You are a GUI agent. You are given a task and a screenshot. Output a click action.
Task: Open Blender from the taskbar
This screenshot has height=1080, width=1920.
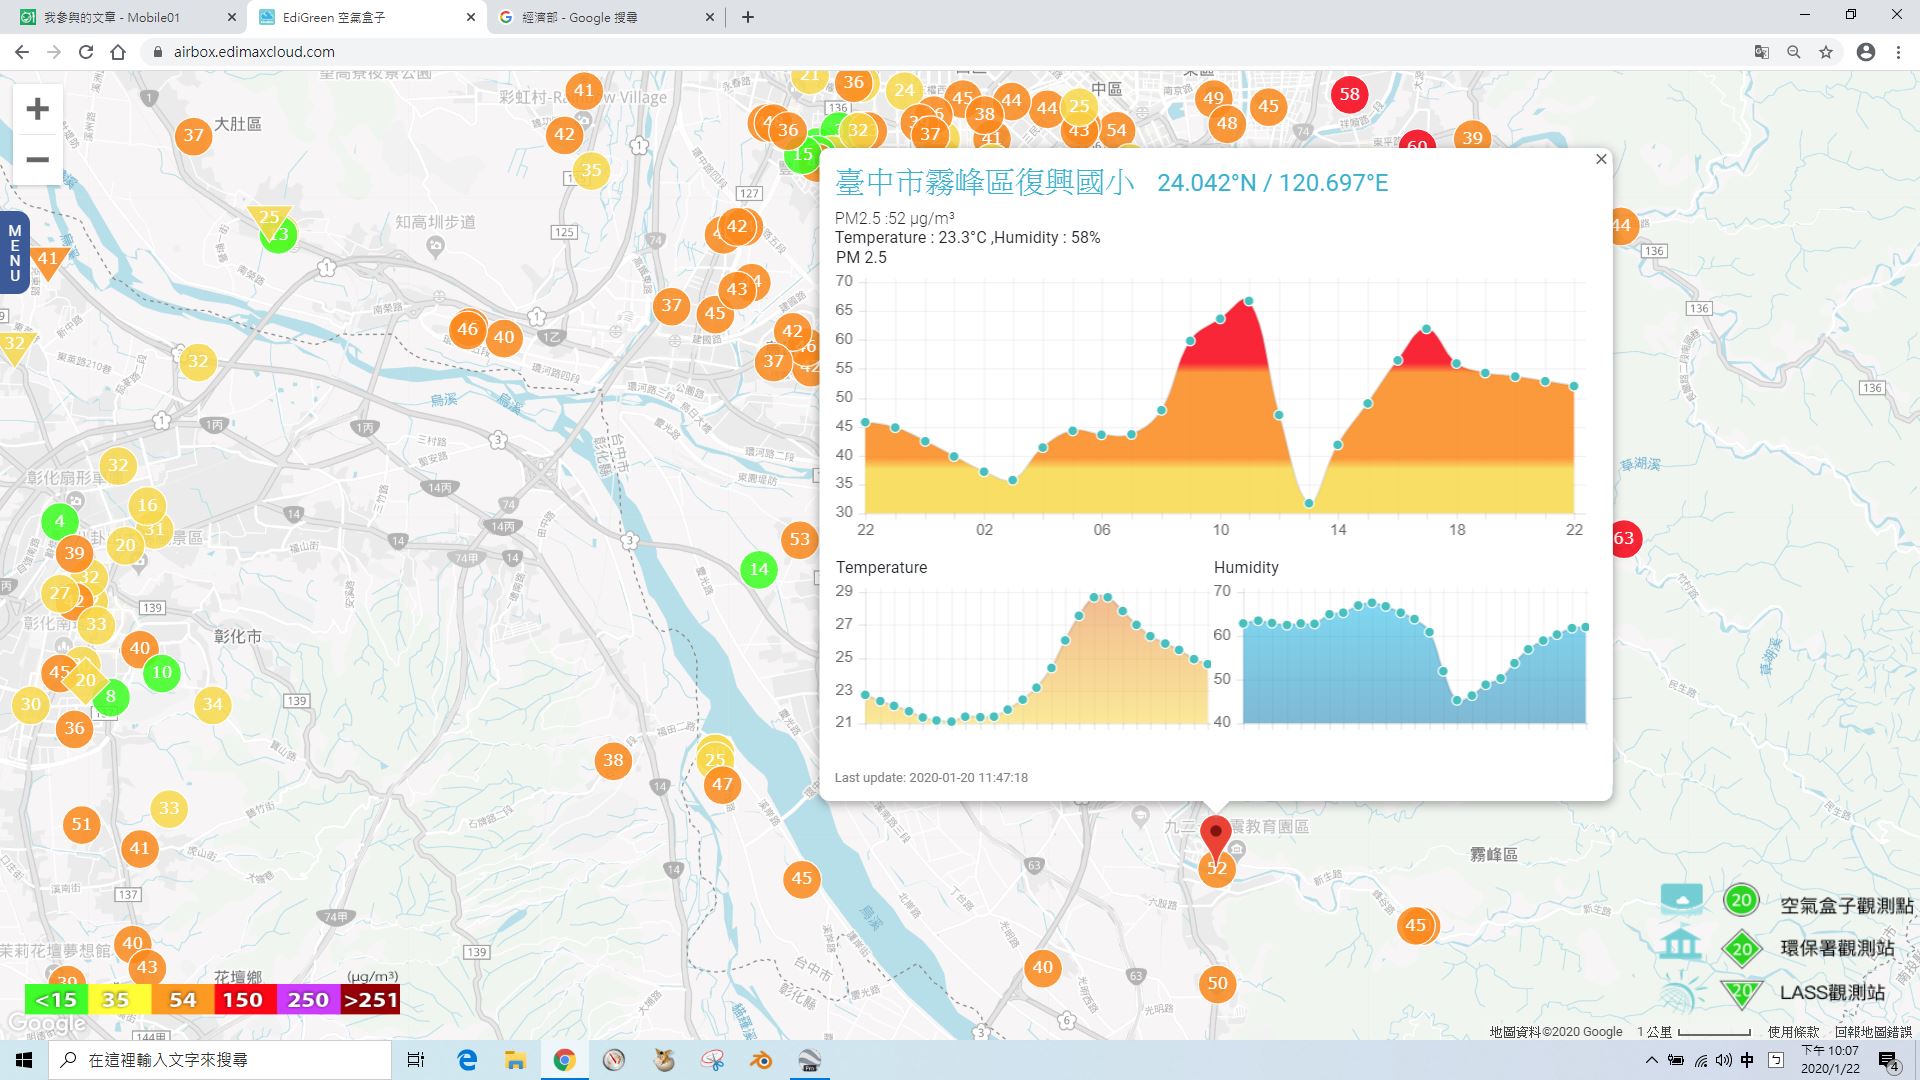pyautogui.click(x=761, y=1060)
